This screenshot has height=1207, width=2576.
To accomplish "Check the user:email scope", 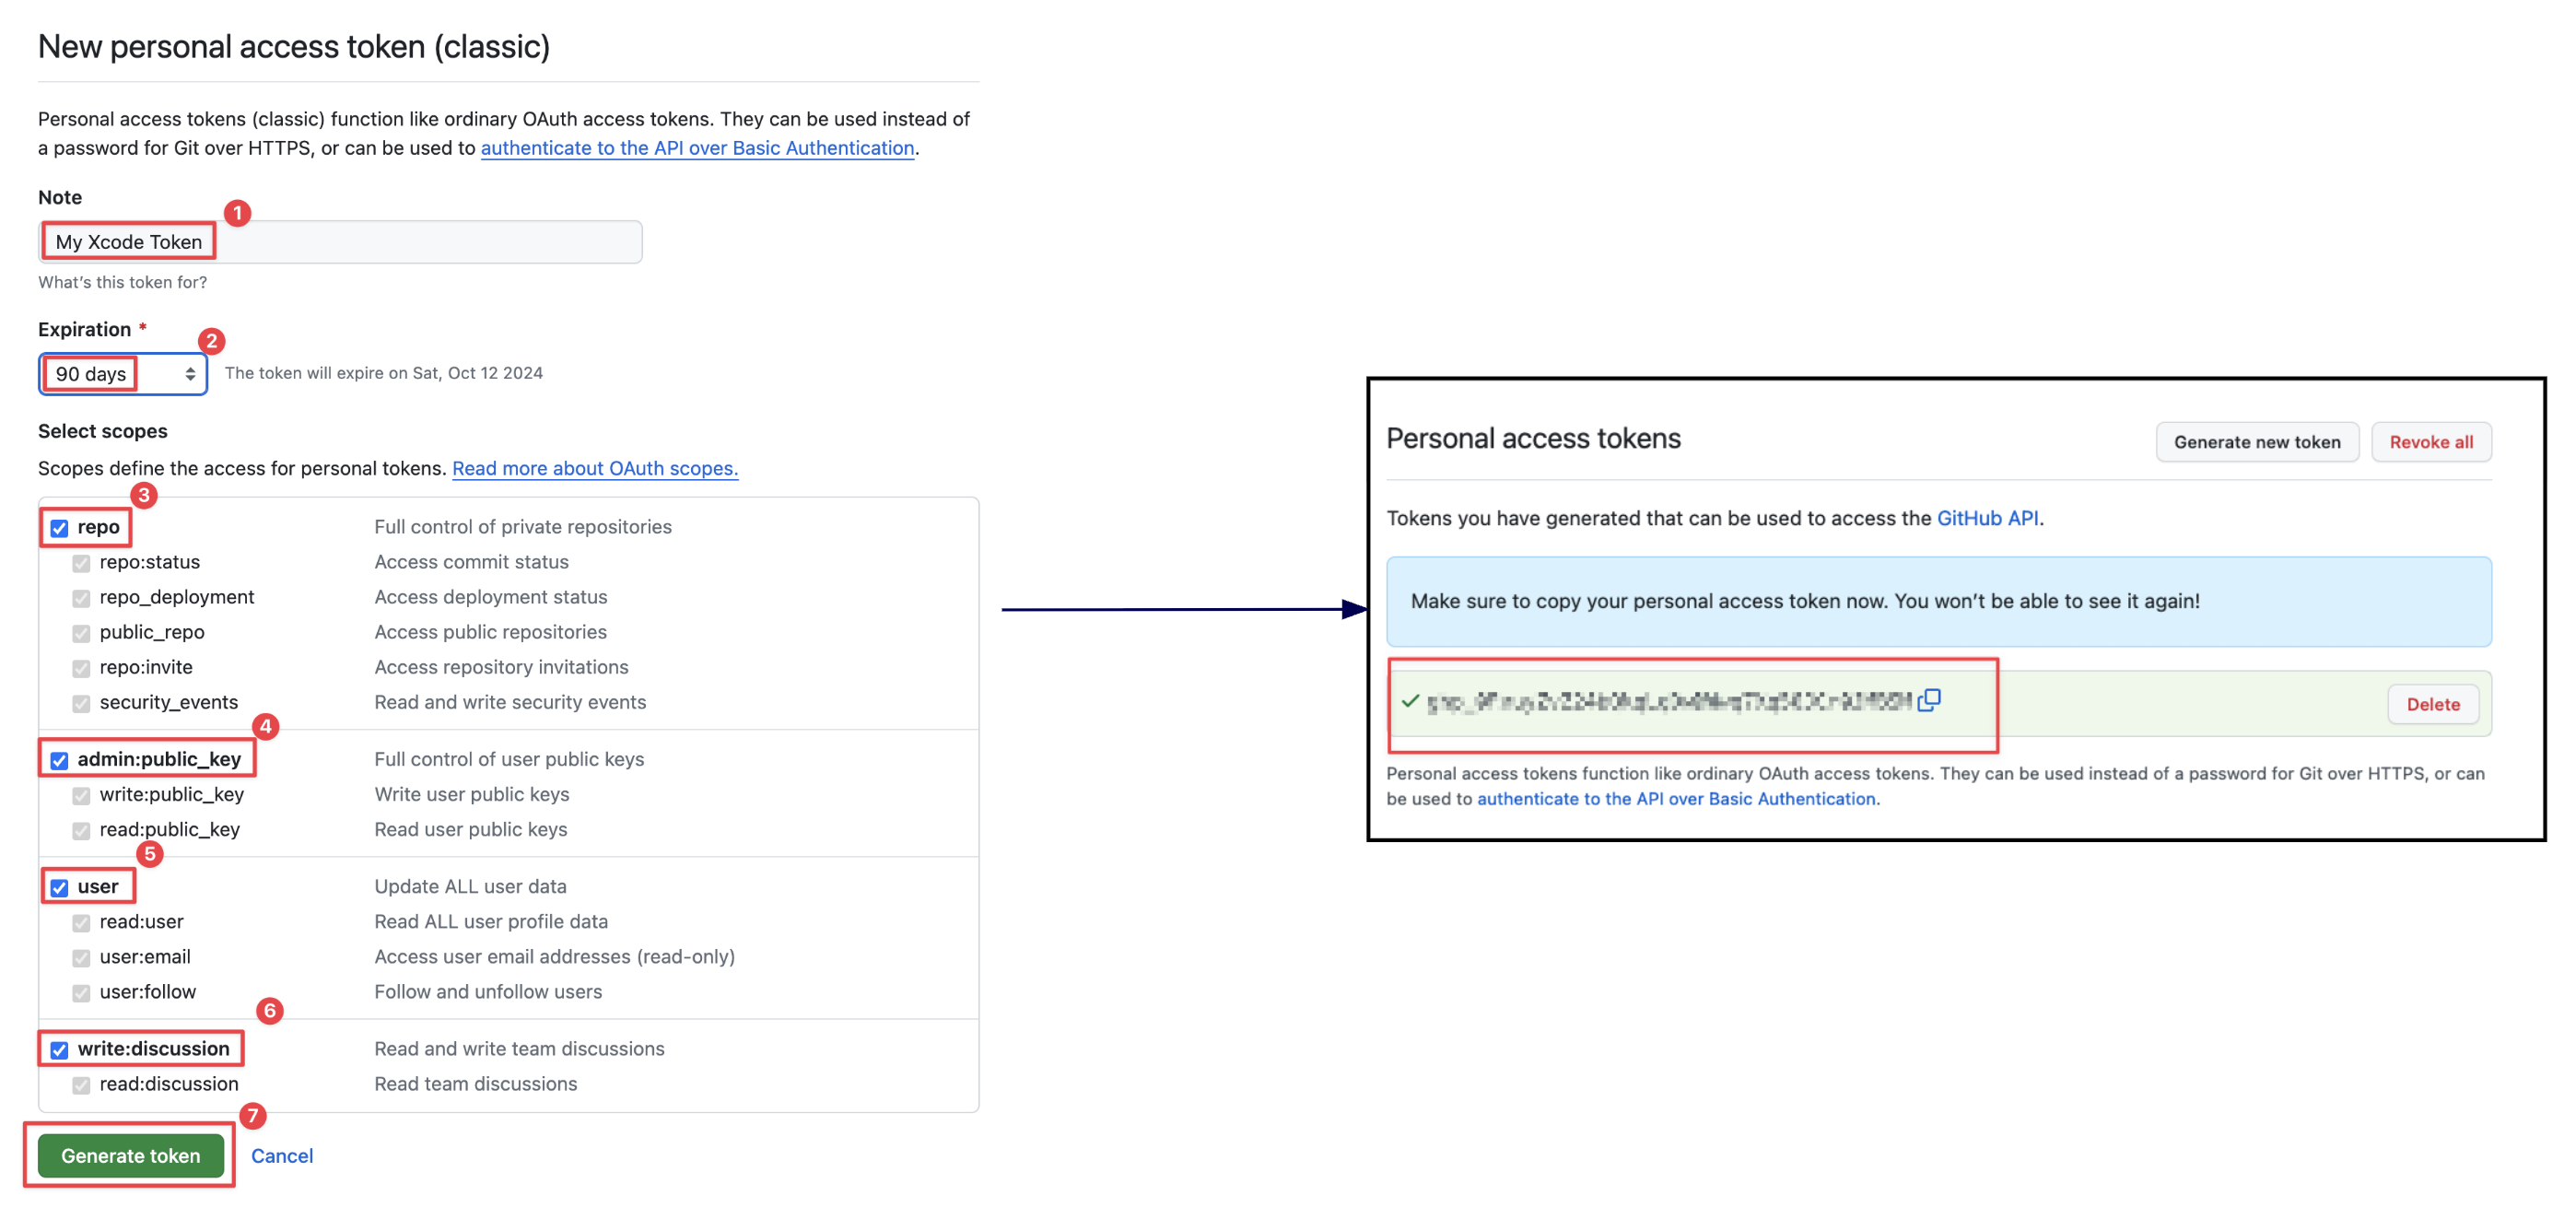I will coord(80,957).
